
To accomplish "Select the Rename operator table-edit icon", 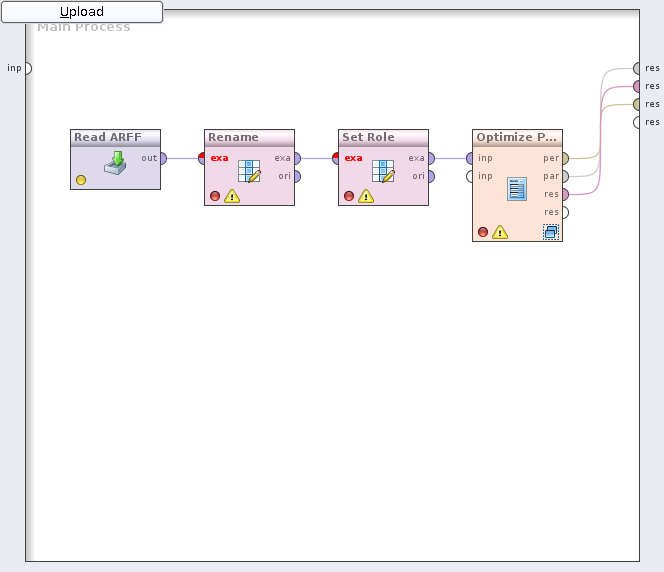I will pos(249,171).
